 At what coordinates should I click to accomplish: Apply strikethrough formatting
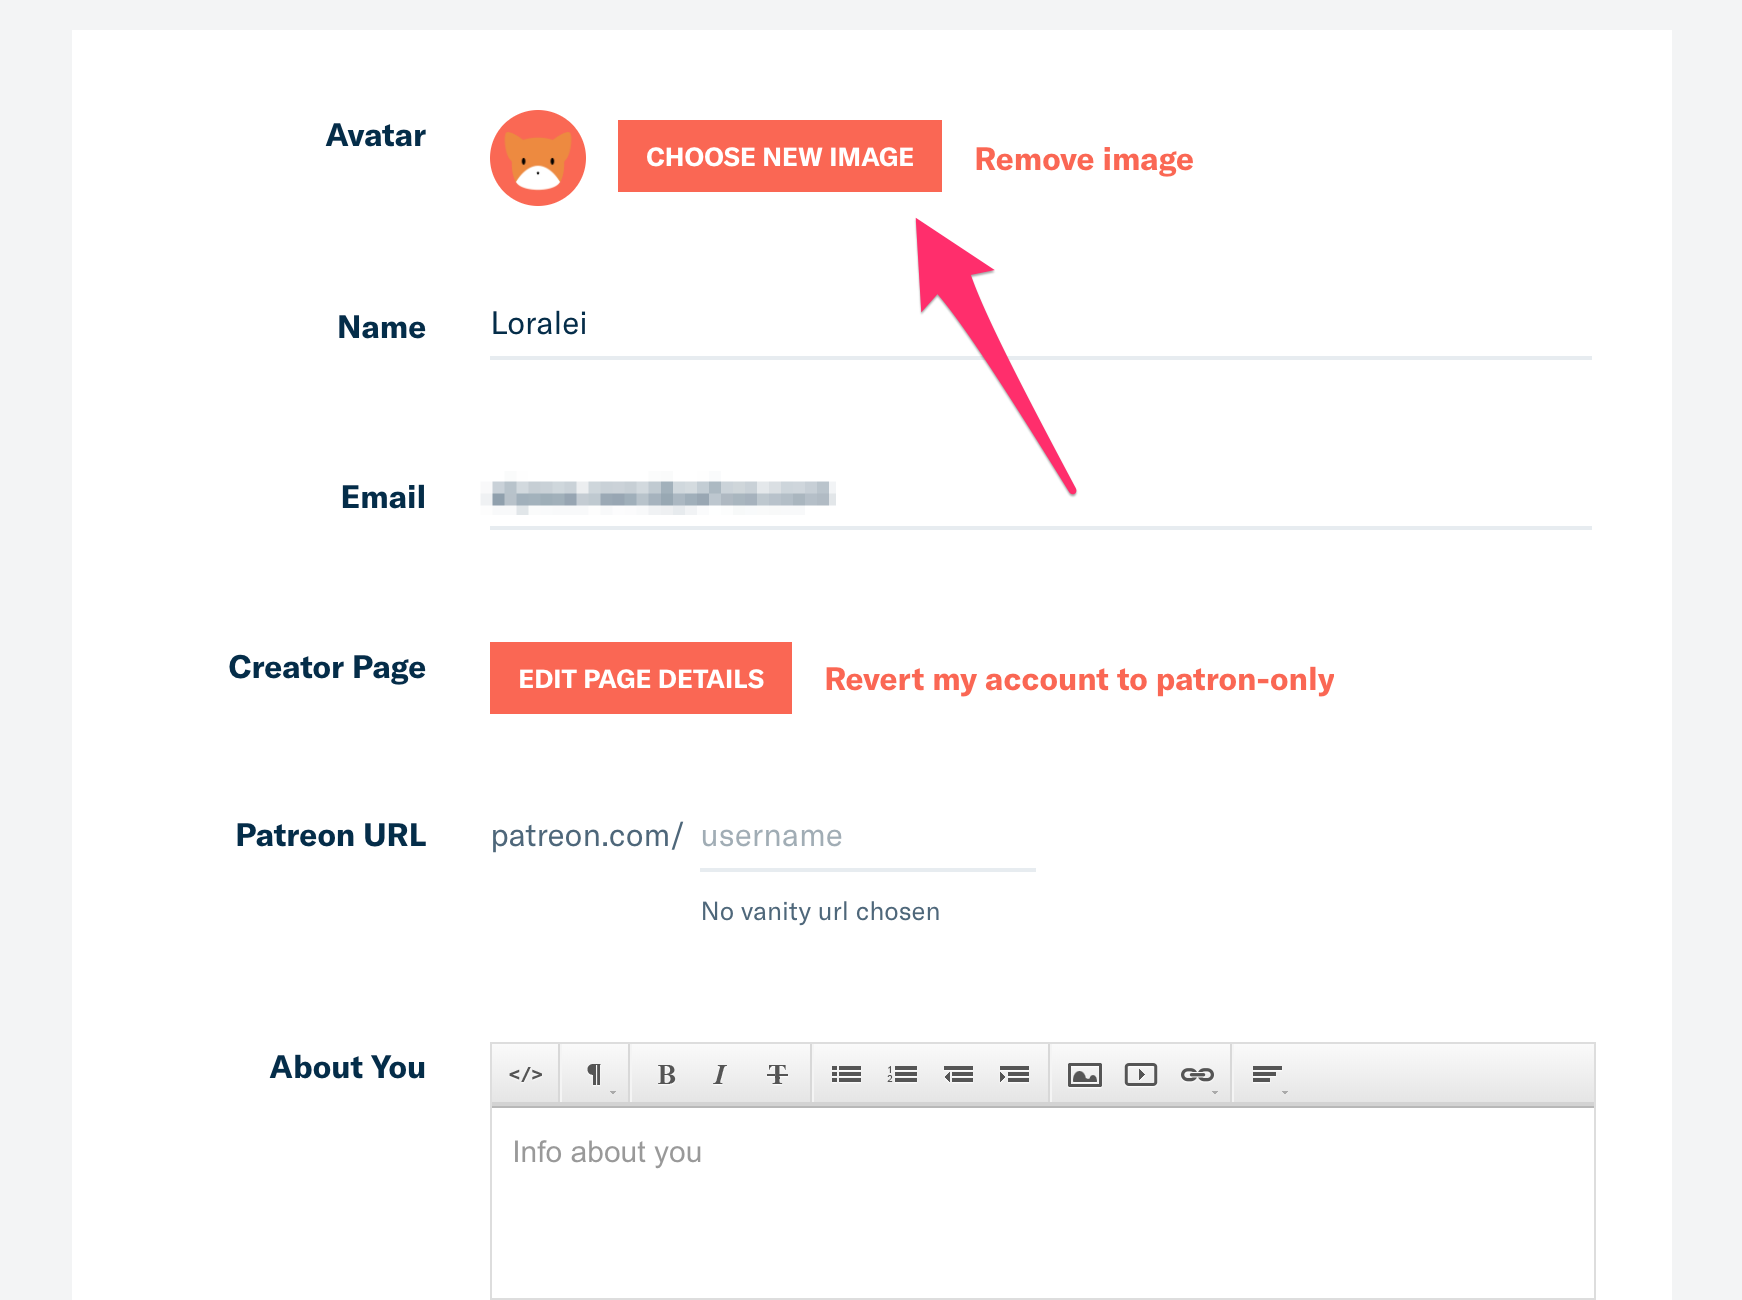(777, 1075)
